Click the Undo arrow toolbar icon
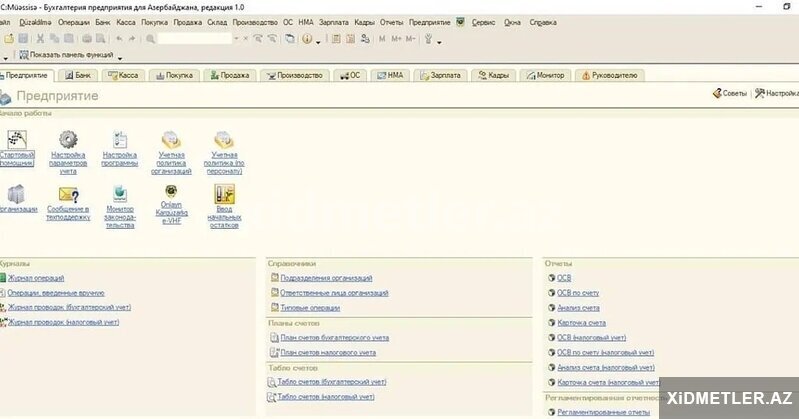 tap(119, 39)
